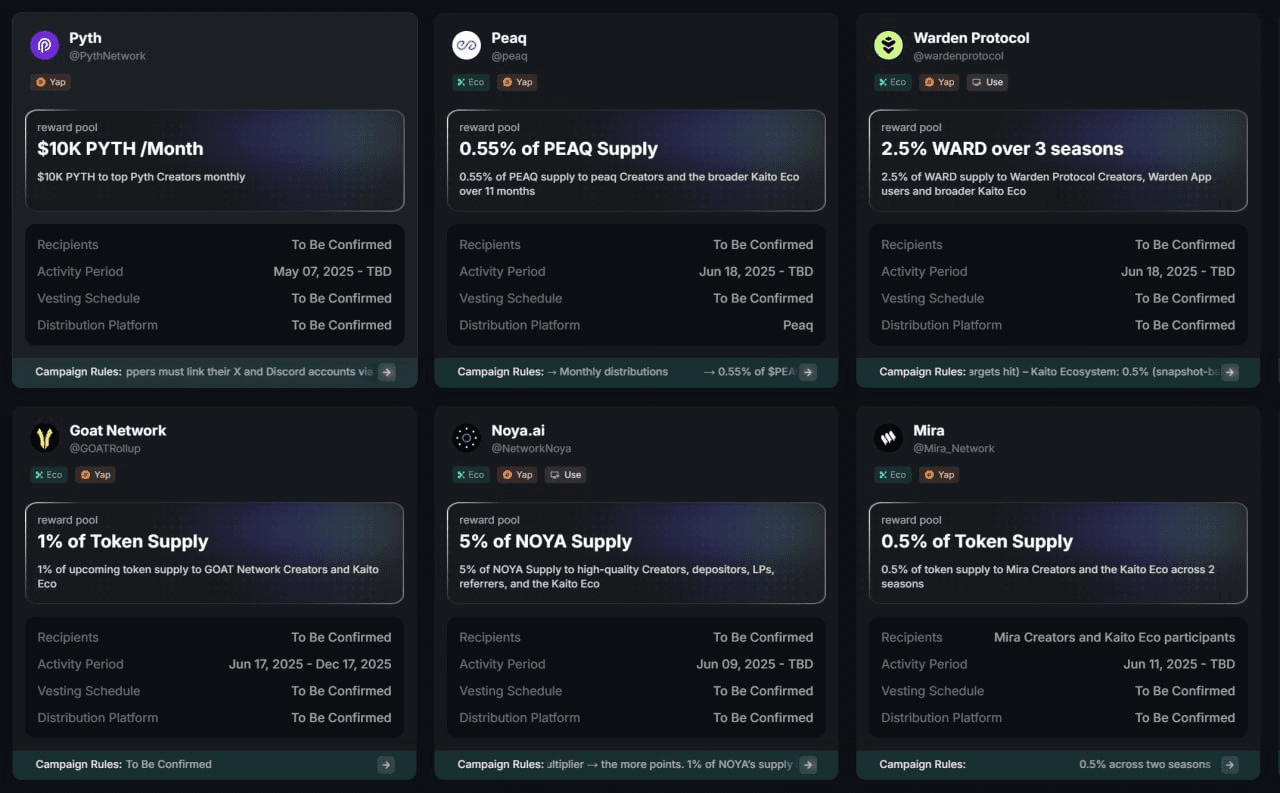Click the Warden Protocol logo
This screenshot has height=793, width=1280.
888,45
